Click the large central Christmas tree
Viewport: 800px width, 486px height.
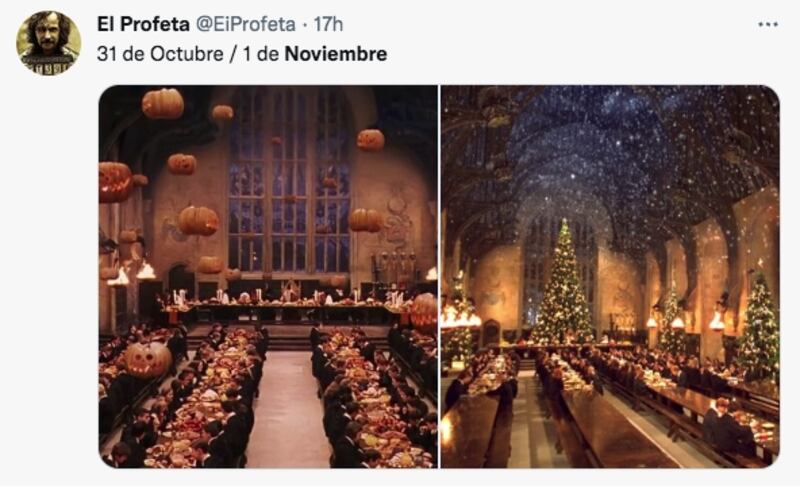[565, 283]
